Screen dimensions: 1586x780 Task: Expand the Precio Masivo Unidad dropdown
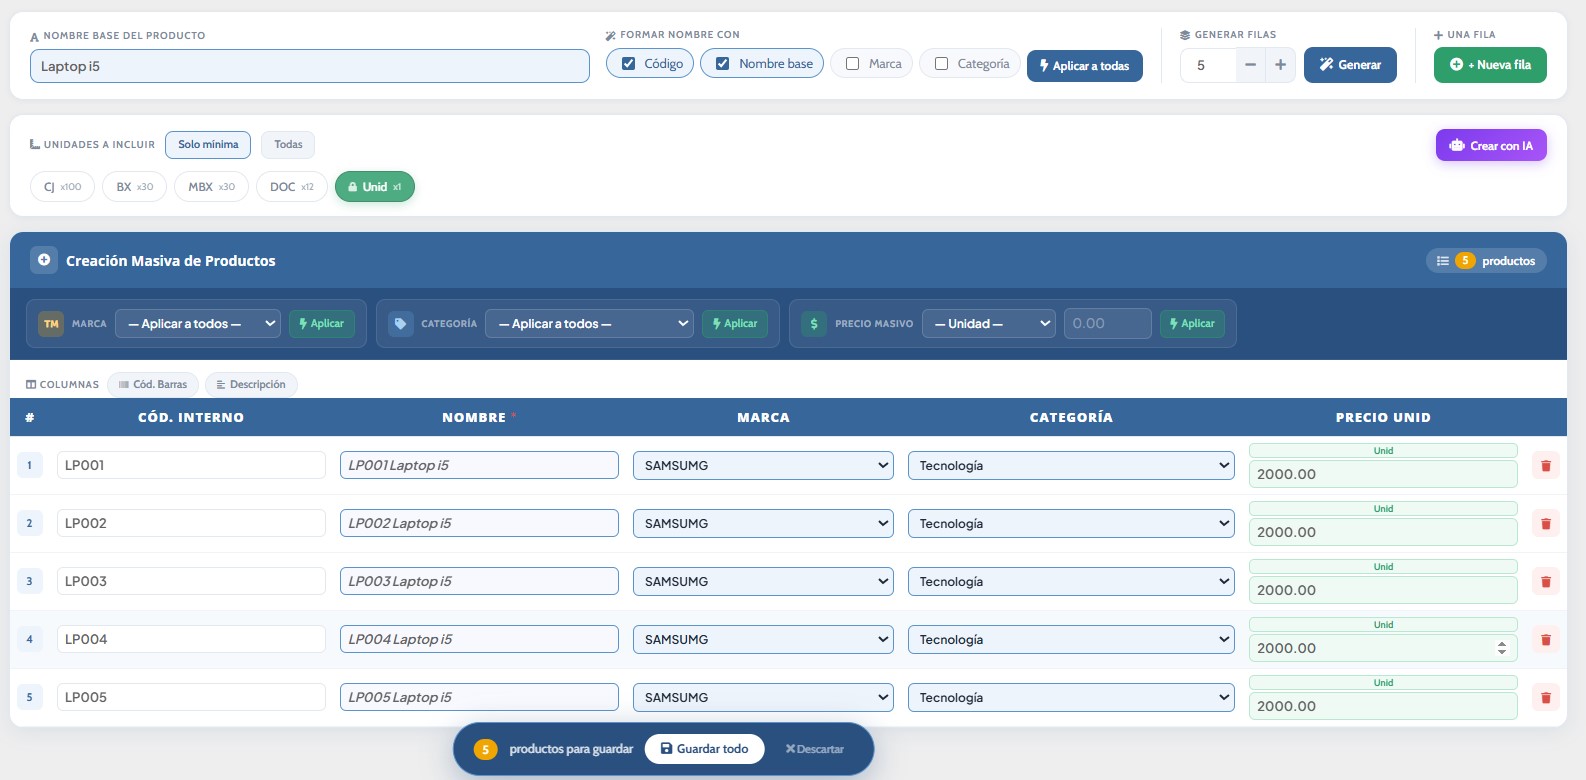tap(988, 324)
